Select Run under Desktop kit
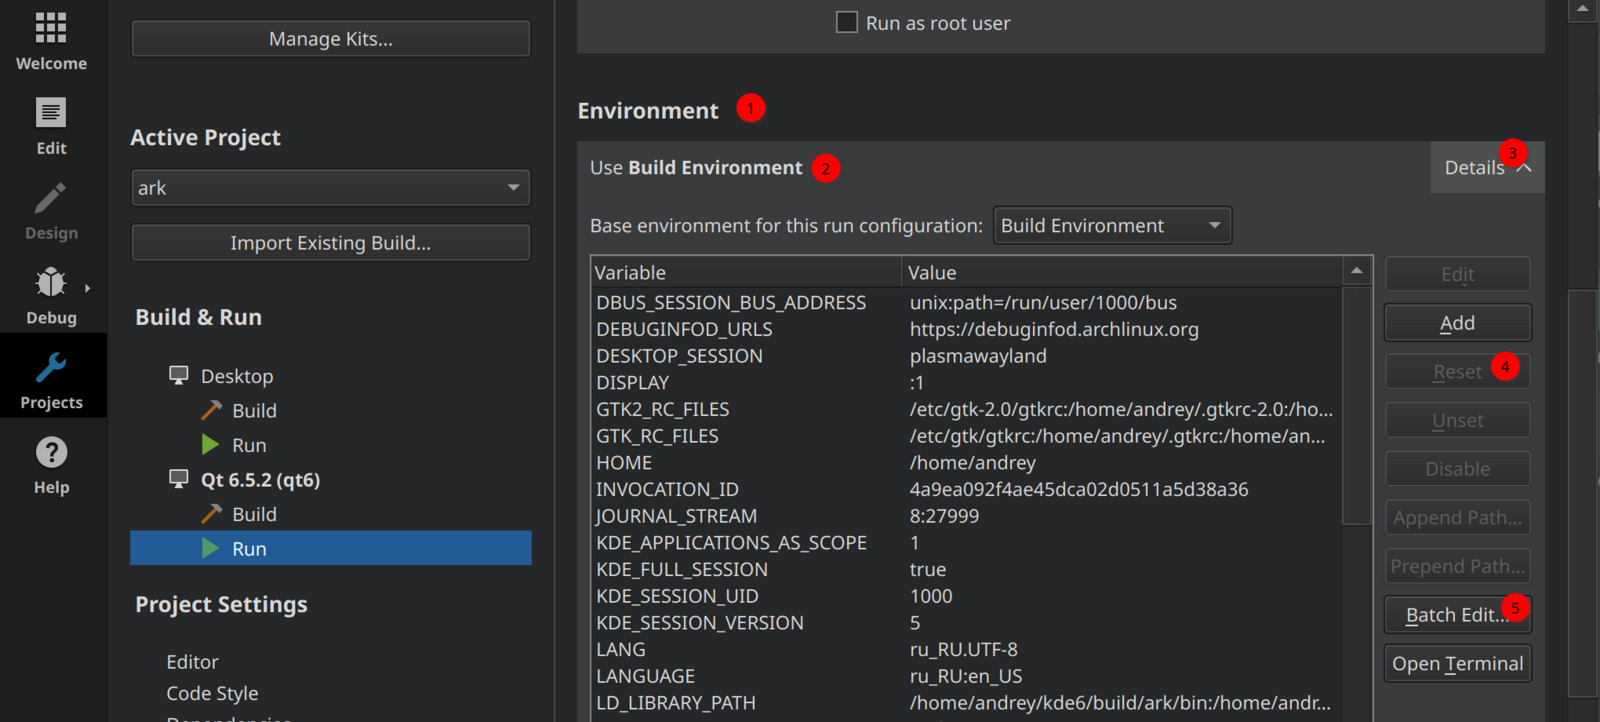The width and height of the screenshot is (1600, 722). pyautogui.click(x=249, y=445)
